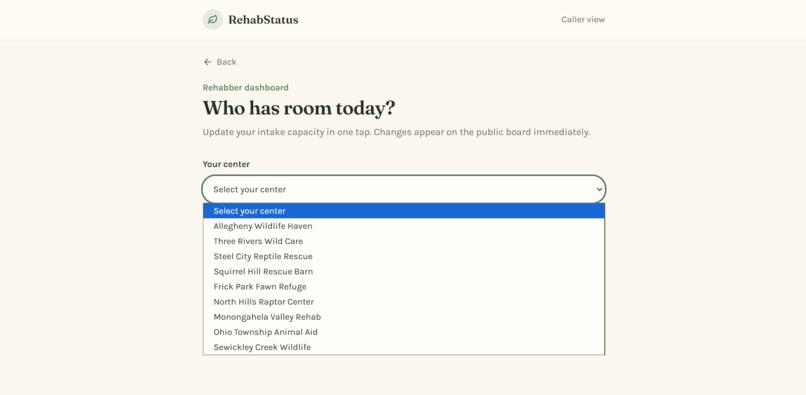
Task: Choose Squirrel Hill Rescue Barn
Action: click(x=404, y=272)
